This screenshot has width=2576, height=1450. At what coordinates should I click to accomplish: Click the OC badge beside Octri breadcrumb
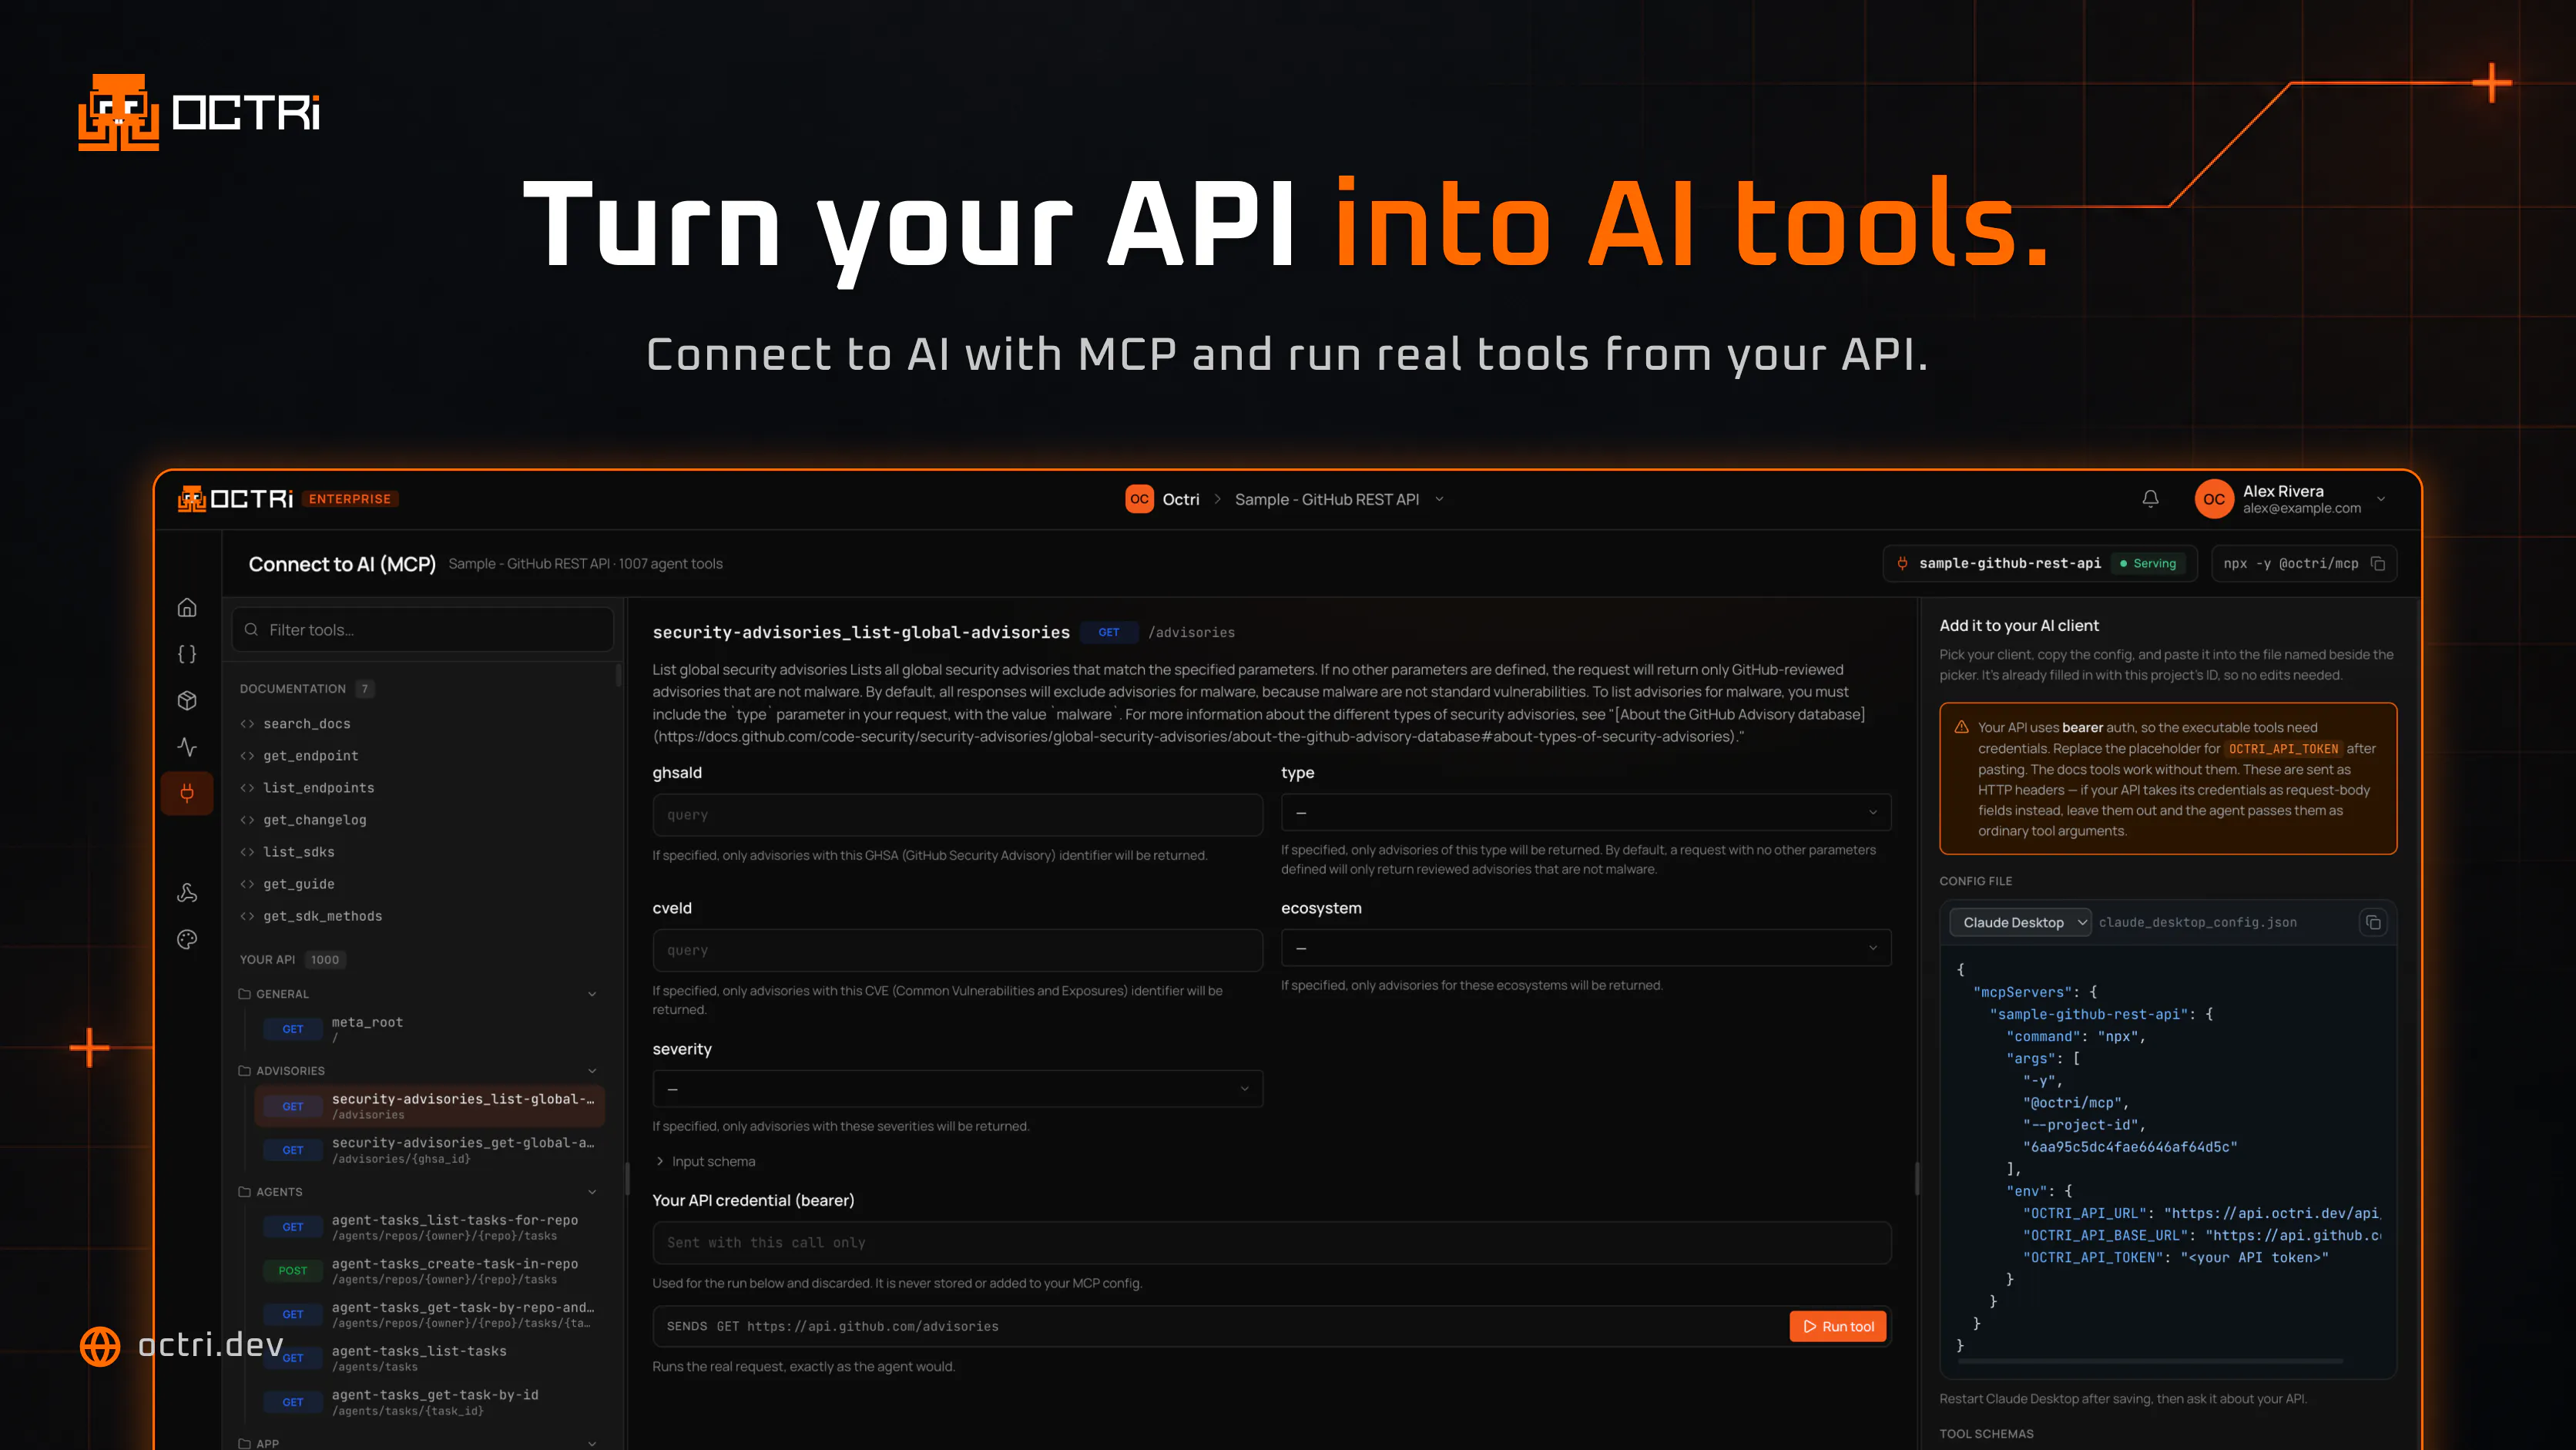pyautogui.click(x=1139, y=499)
